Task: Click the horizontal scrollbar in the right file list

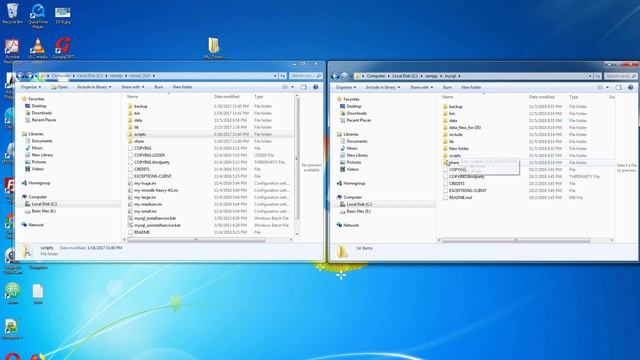Action: coord(516,240)
